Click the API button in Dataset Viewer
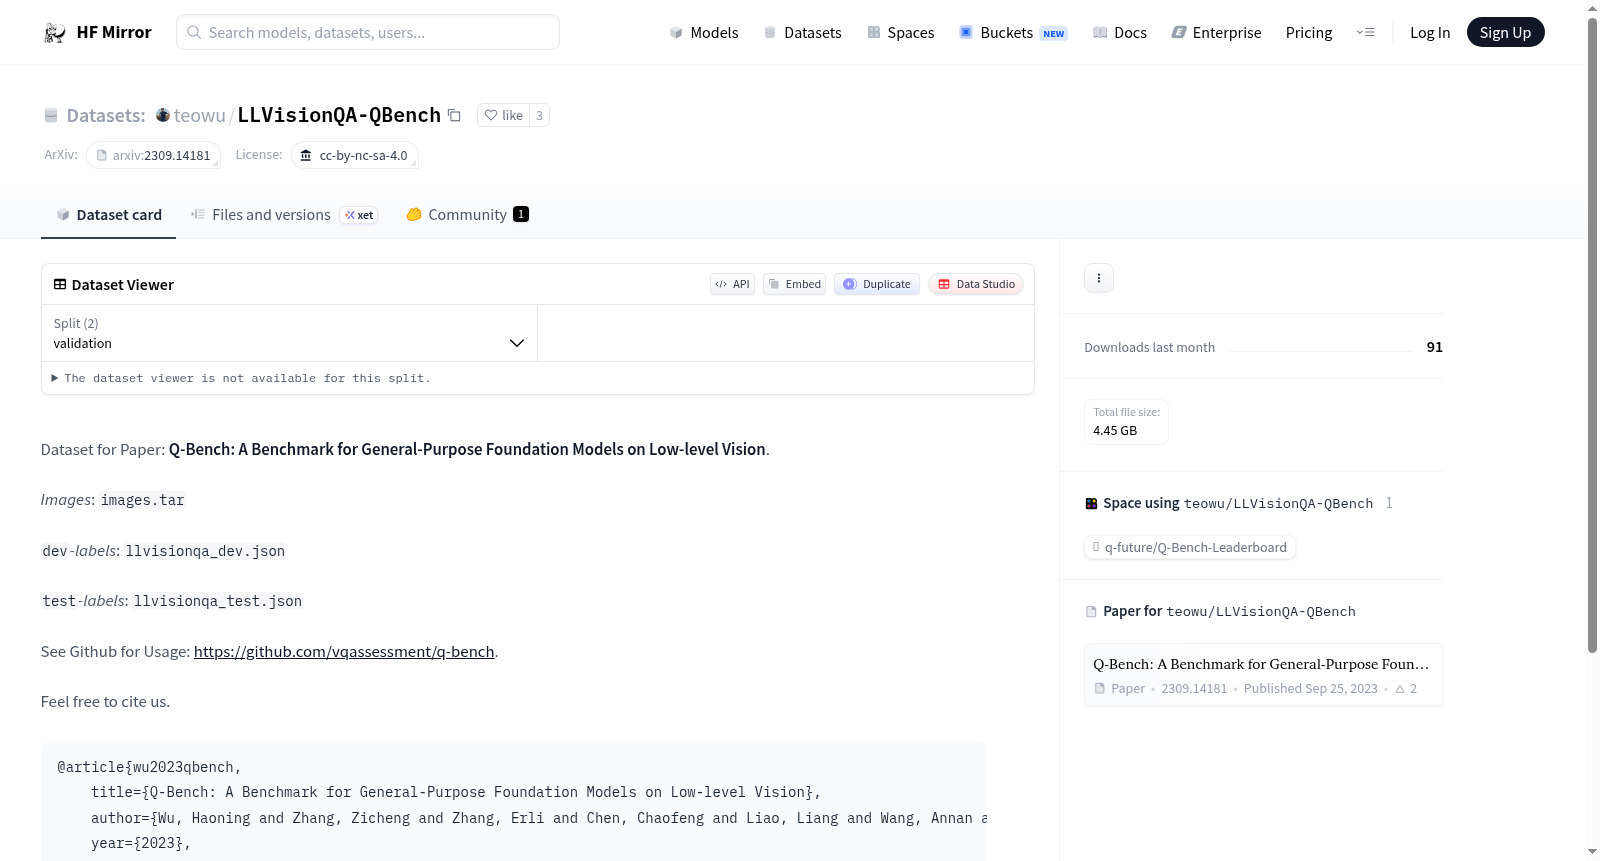This screenshot has width=1600, height=861. coord(732,284)
